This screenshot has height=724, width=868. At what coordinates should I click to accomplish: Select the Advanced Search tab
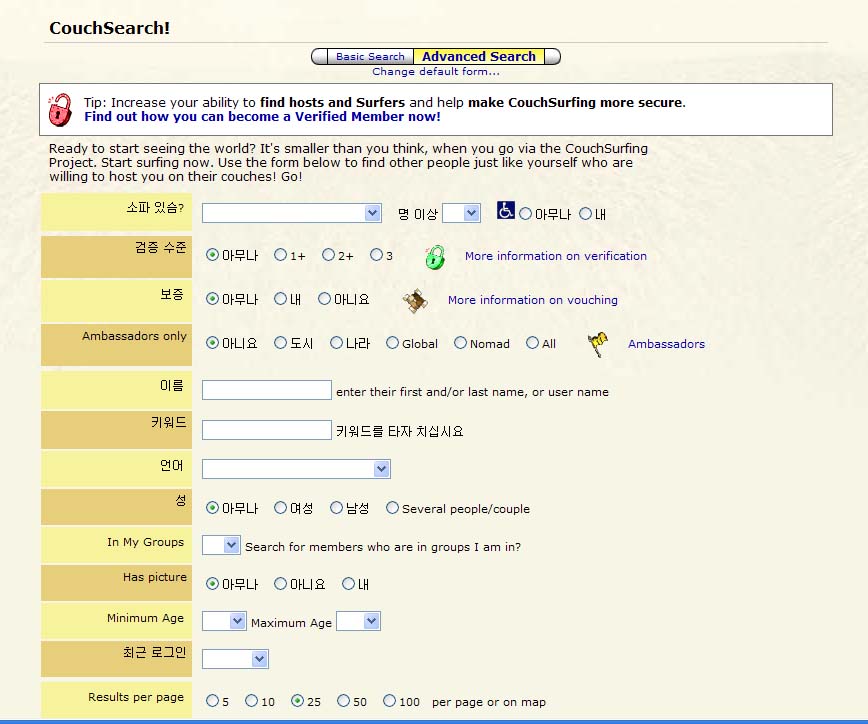pyautogui.click(x=479, y=56)
